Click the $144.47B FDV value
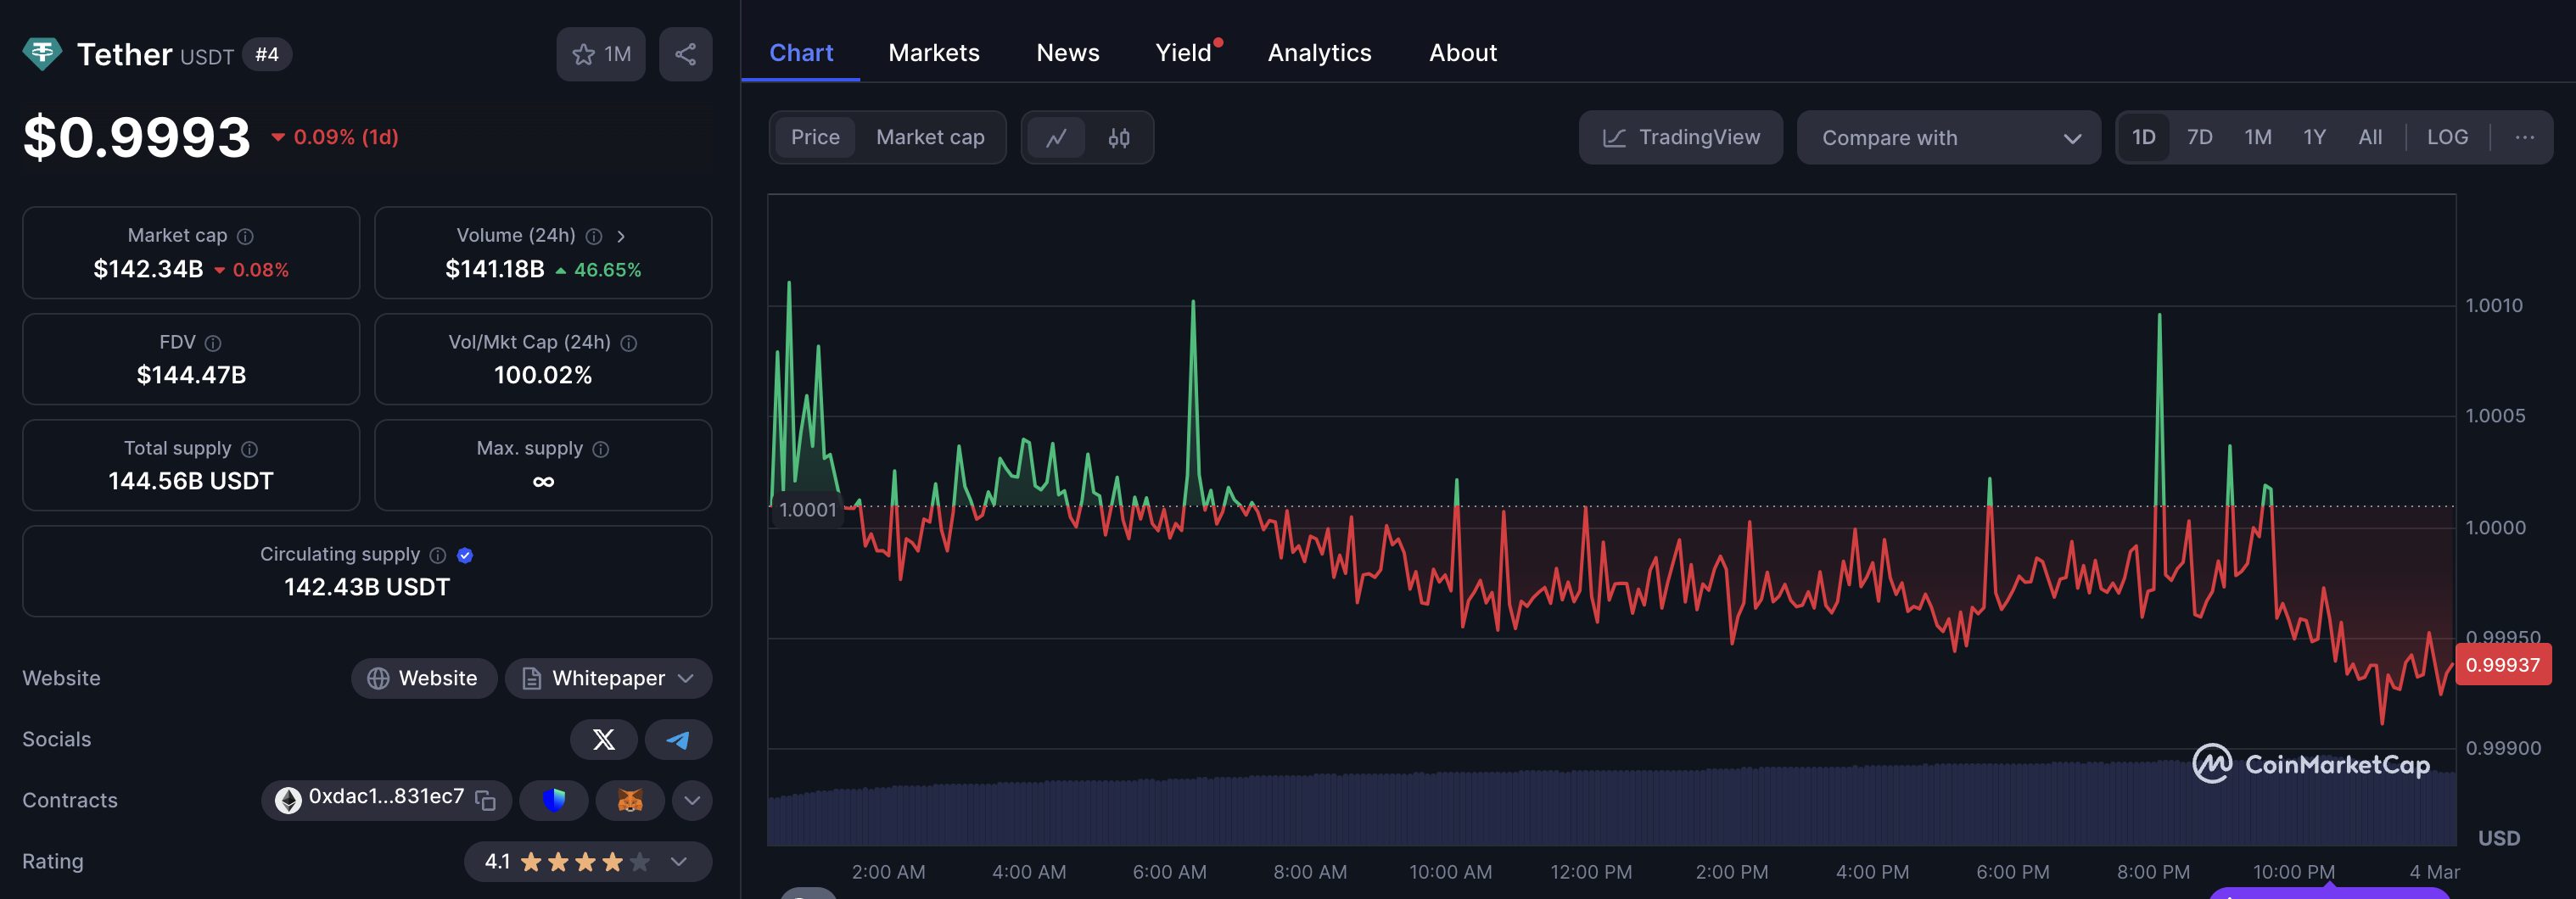The height and width of the screenshot is (899, 2576). click(x=191, y=375)
